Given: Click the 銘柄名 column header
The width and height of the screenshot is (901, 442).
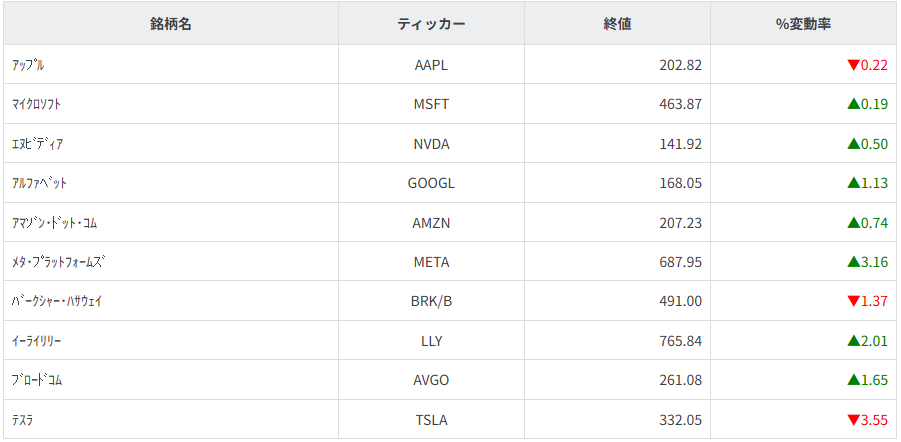Looking at the screenshot, I should (x=171, y=24).
